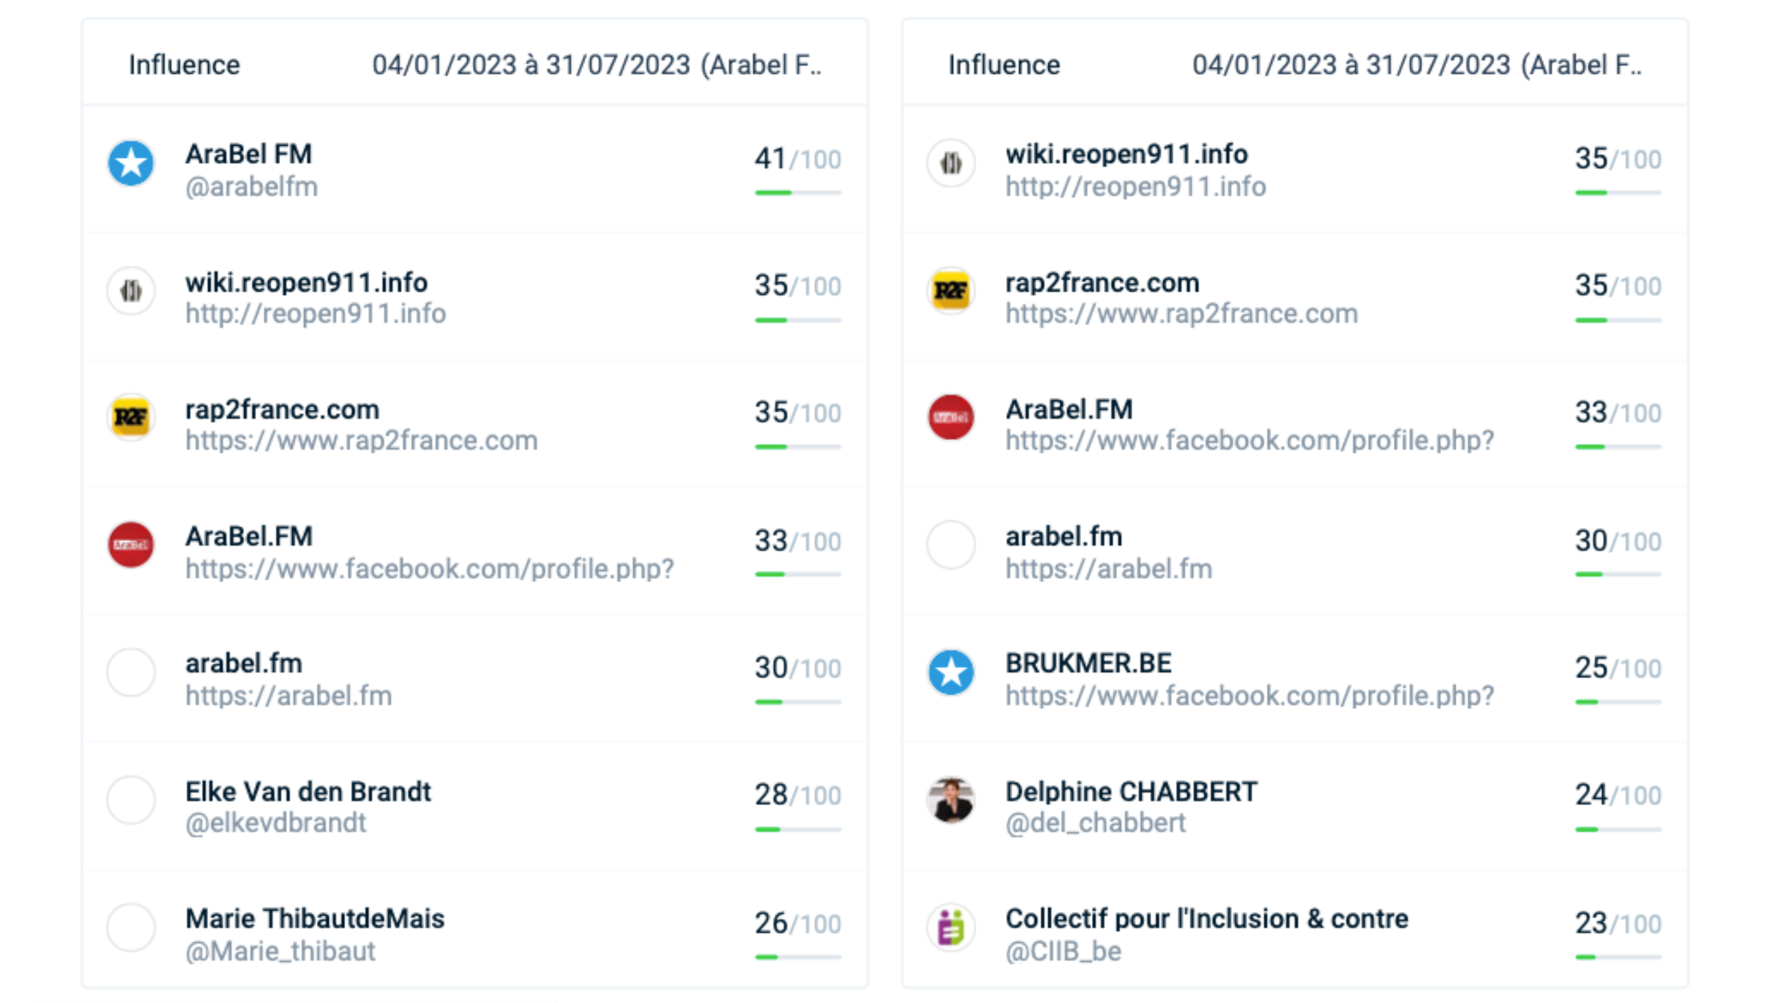1773x1003 pixels.
Task: Click BRUKMER.BE's blue star avatar
Action: pyautogui.click(x=951, y=672)
